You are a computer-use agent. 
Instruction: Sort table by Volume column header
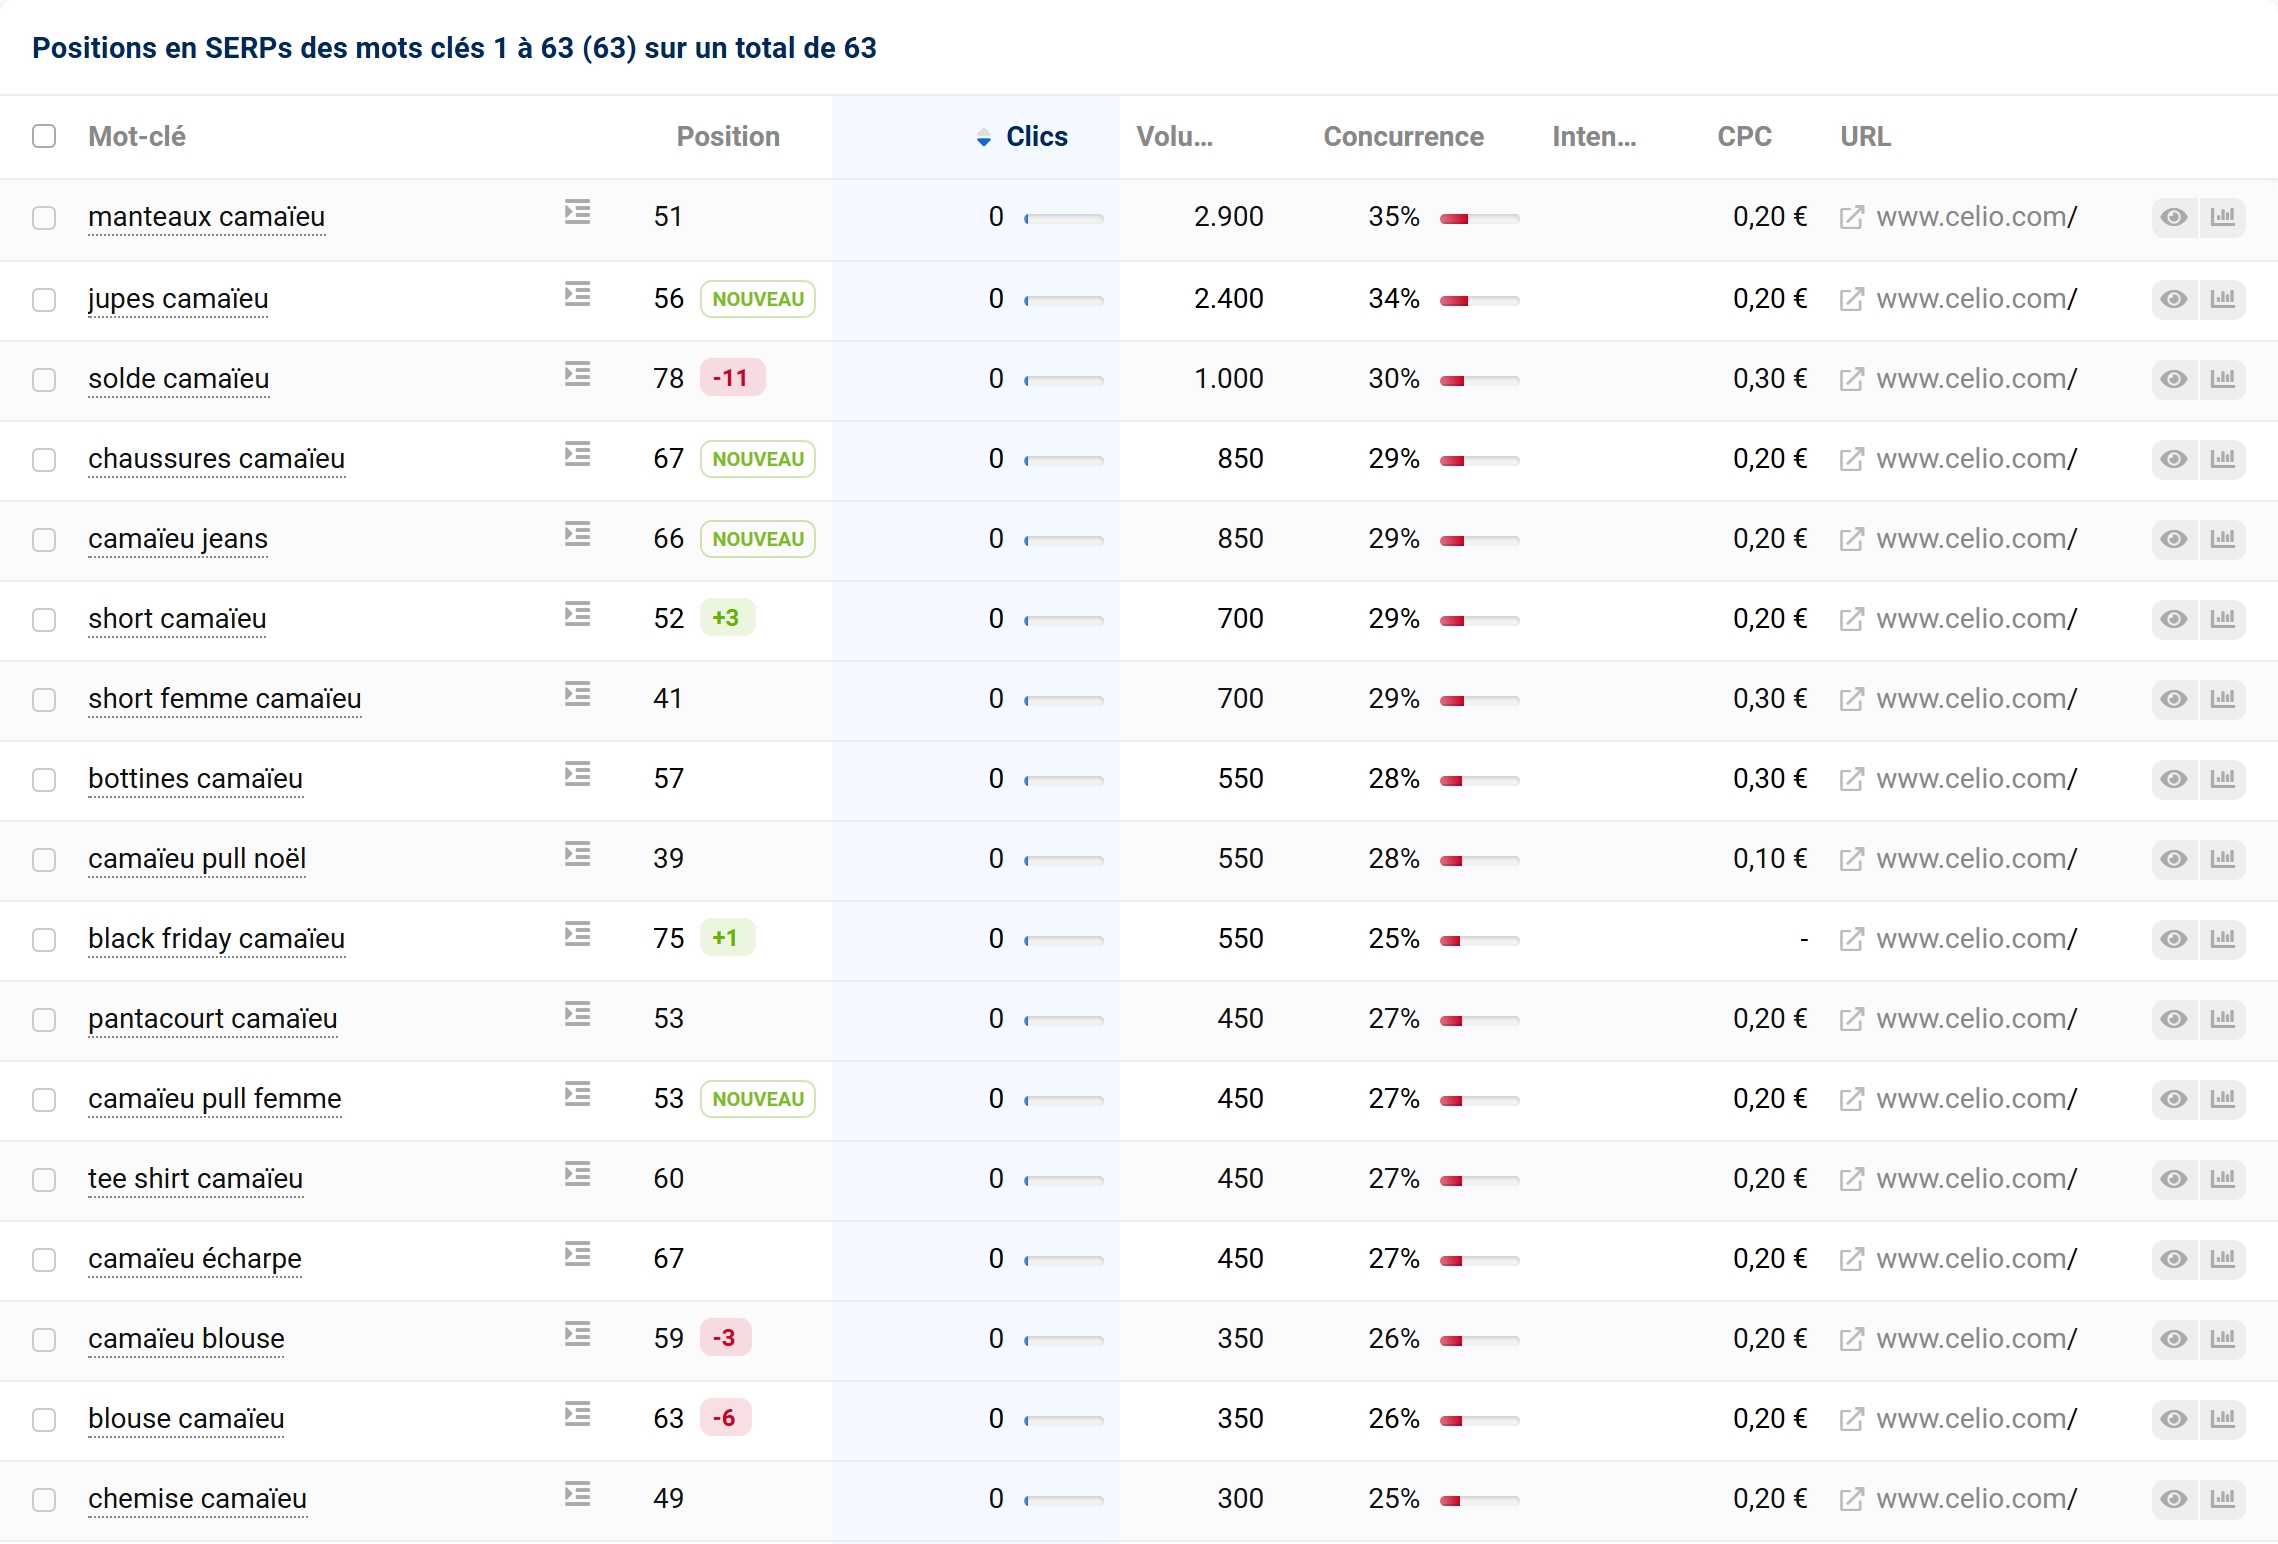pyautogui.click(x=1175, y=137)
